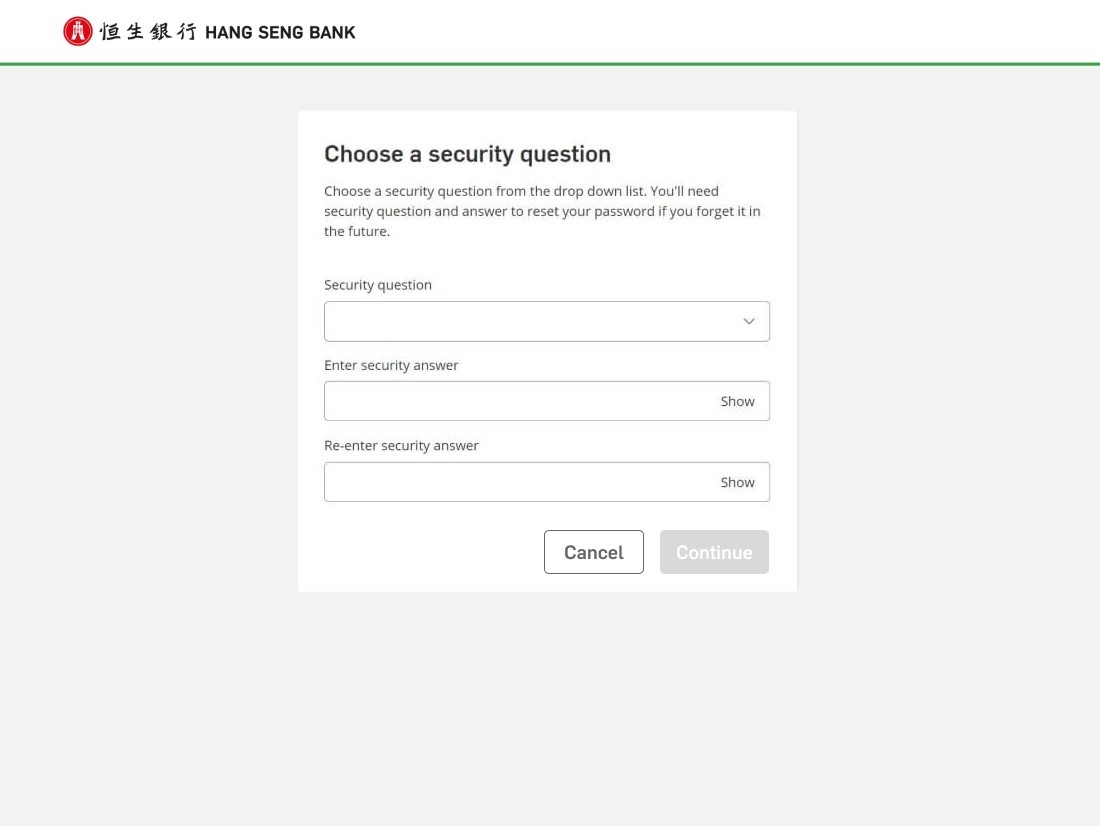Viewport: 1100px width, 826px height.
Task: Click the Chinese 恒生銀行 wordmark
Action: click(x=148, y=32)
